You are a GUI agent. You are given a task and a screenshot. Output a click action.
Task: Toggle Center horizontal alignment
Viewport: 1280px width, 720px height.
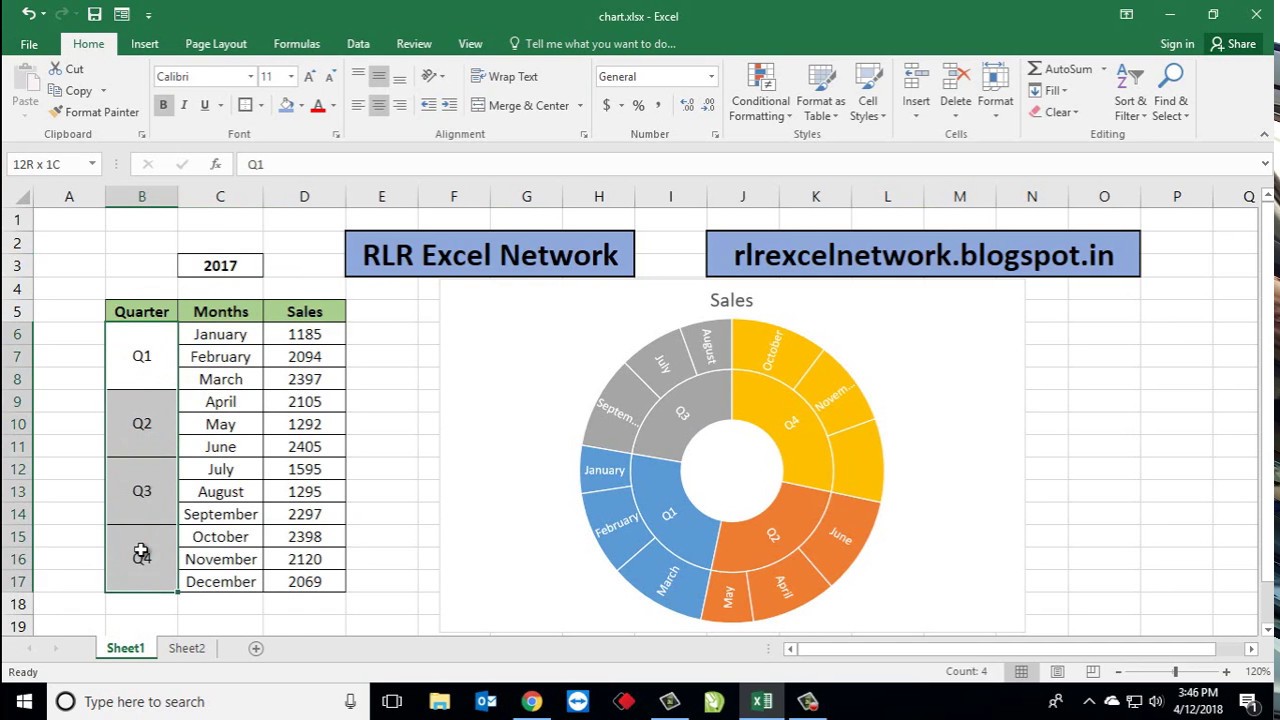coord(379,105)
